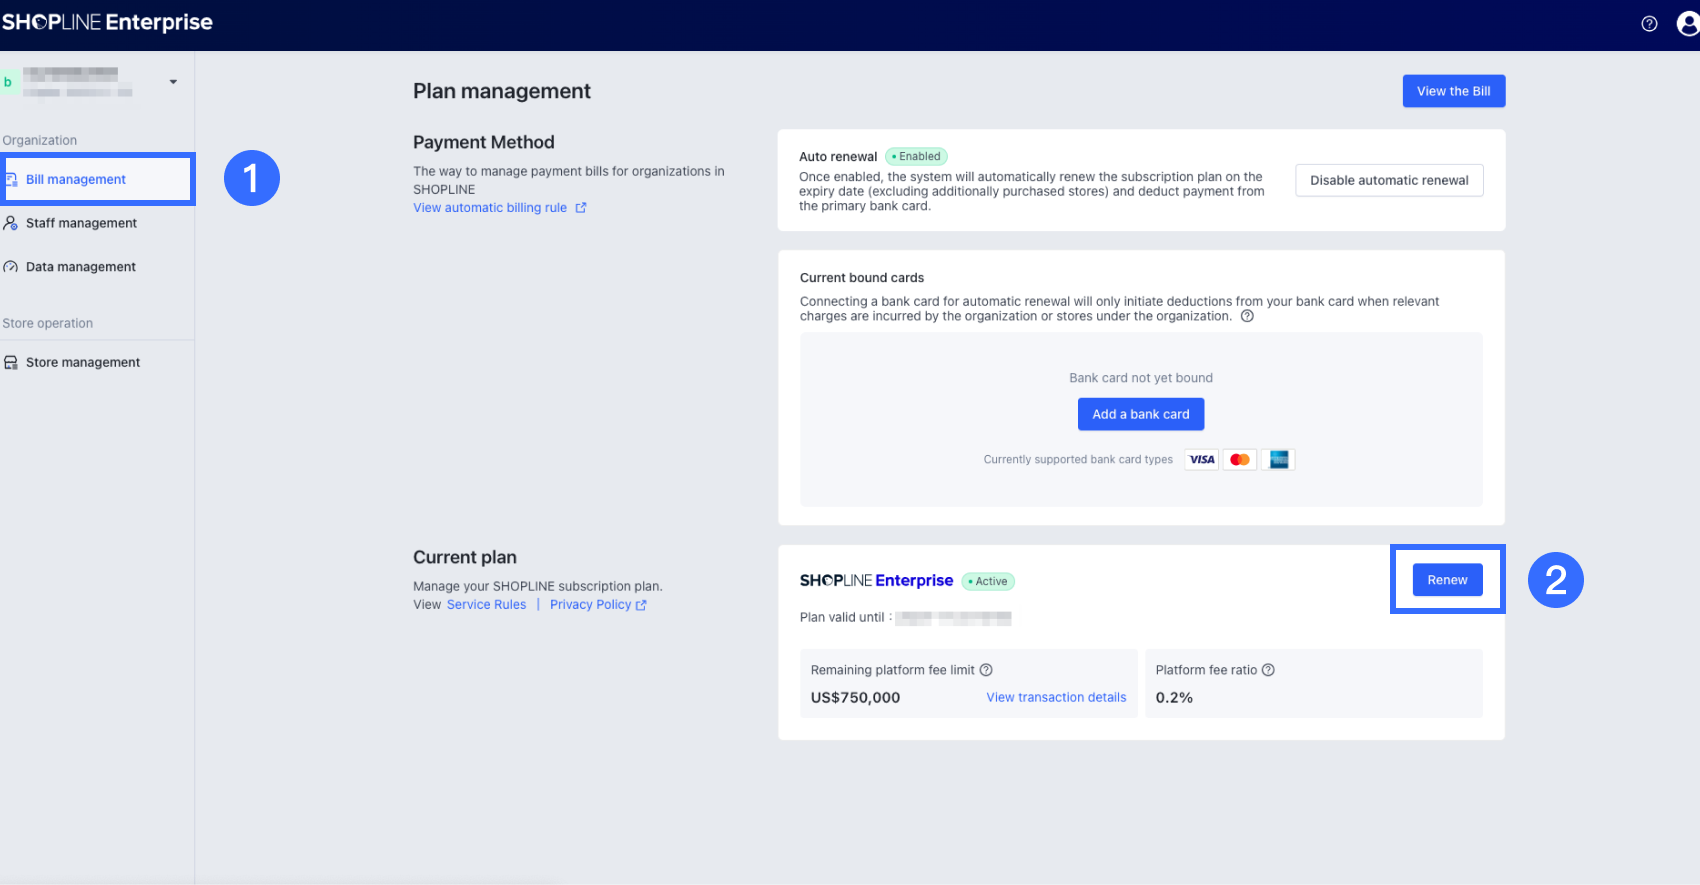Click Add a bank card button
Screen dimensions: 1700x885
click(x=1141, y=414)
